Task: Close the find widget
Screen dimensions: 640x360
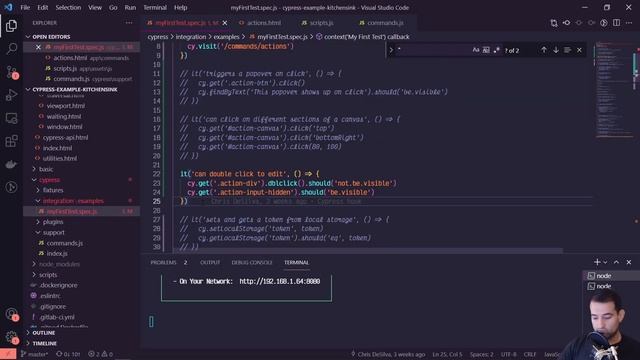Action: point(579,50)
